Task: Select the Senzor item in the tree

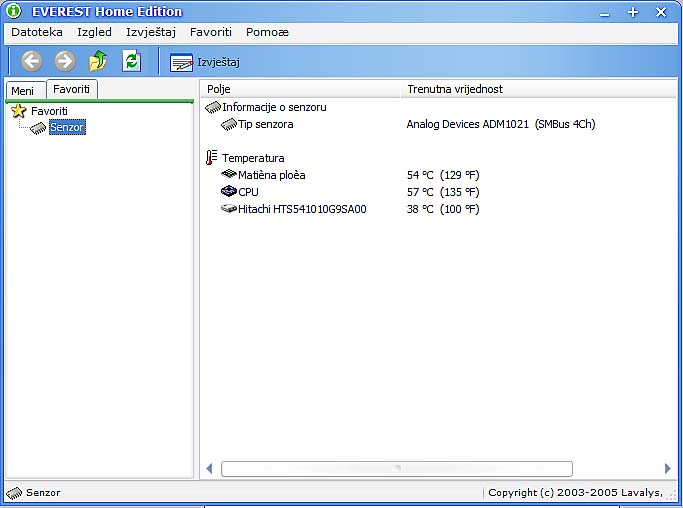Action: (x=67, y=128)
